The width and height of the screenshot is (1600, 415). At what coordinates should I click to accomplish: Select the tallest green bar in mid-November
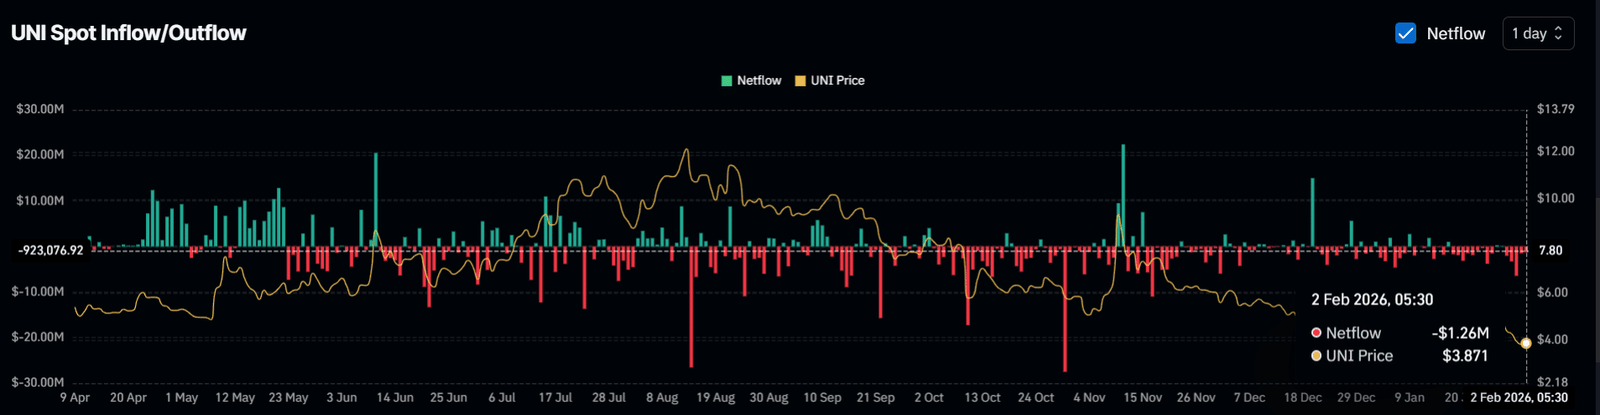pyautogui.click(x=1123, y=195)
